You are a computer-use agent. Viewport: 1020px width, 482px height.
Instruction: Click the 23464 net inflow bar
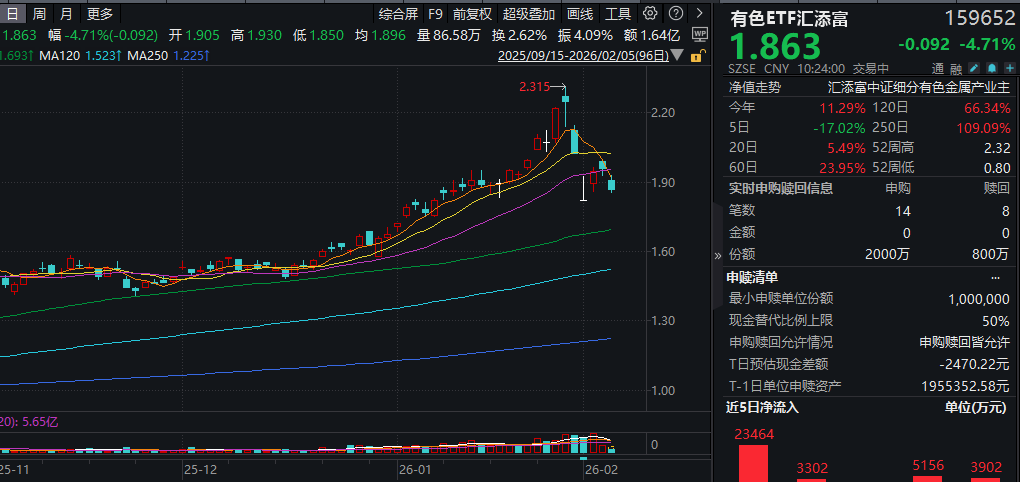(x=753, y=462)
